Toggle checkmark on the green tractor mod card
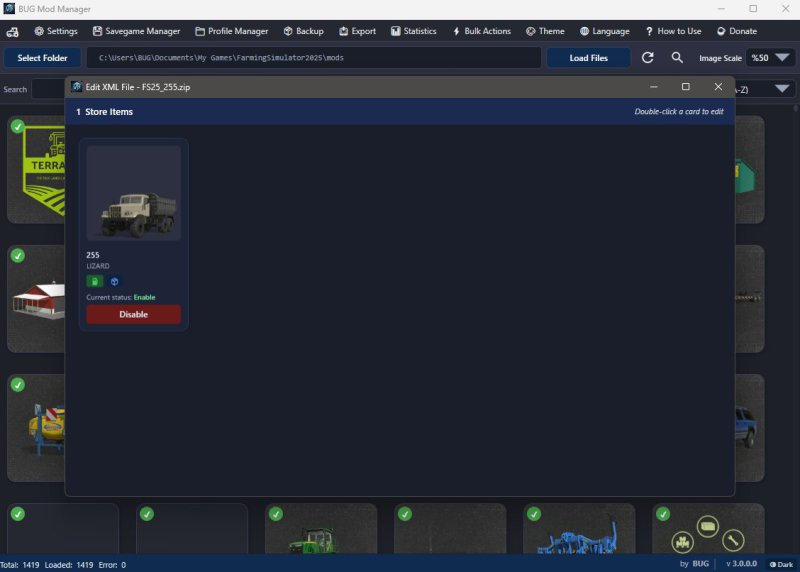This screenshot has height=572, width=800. tap(276, 514)
